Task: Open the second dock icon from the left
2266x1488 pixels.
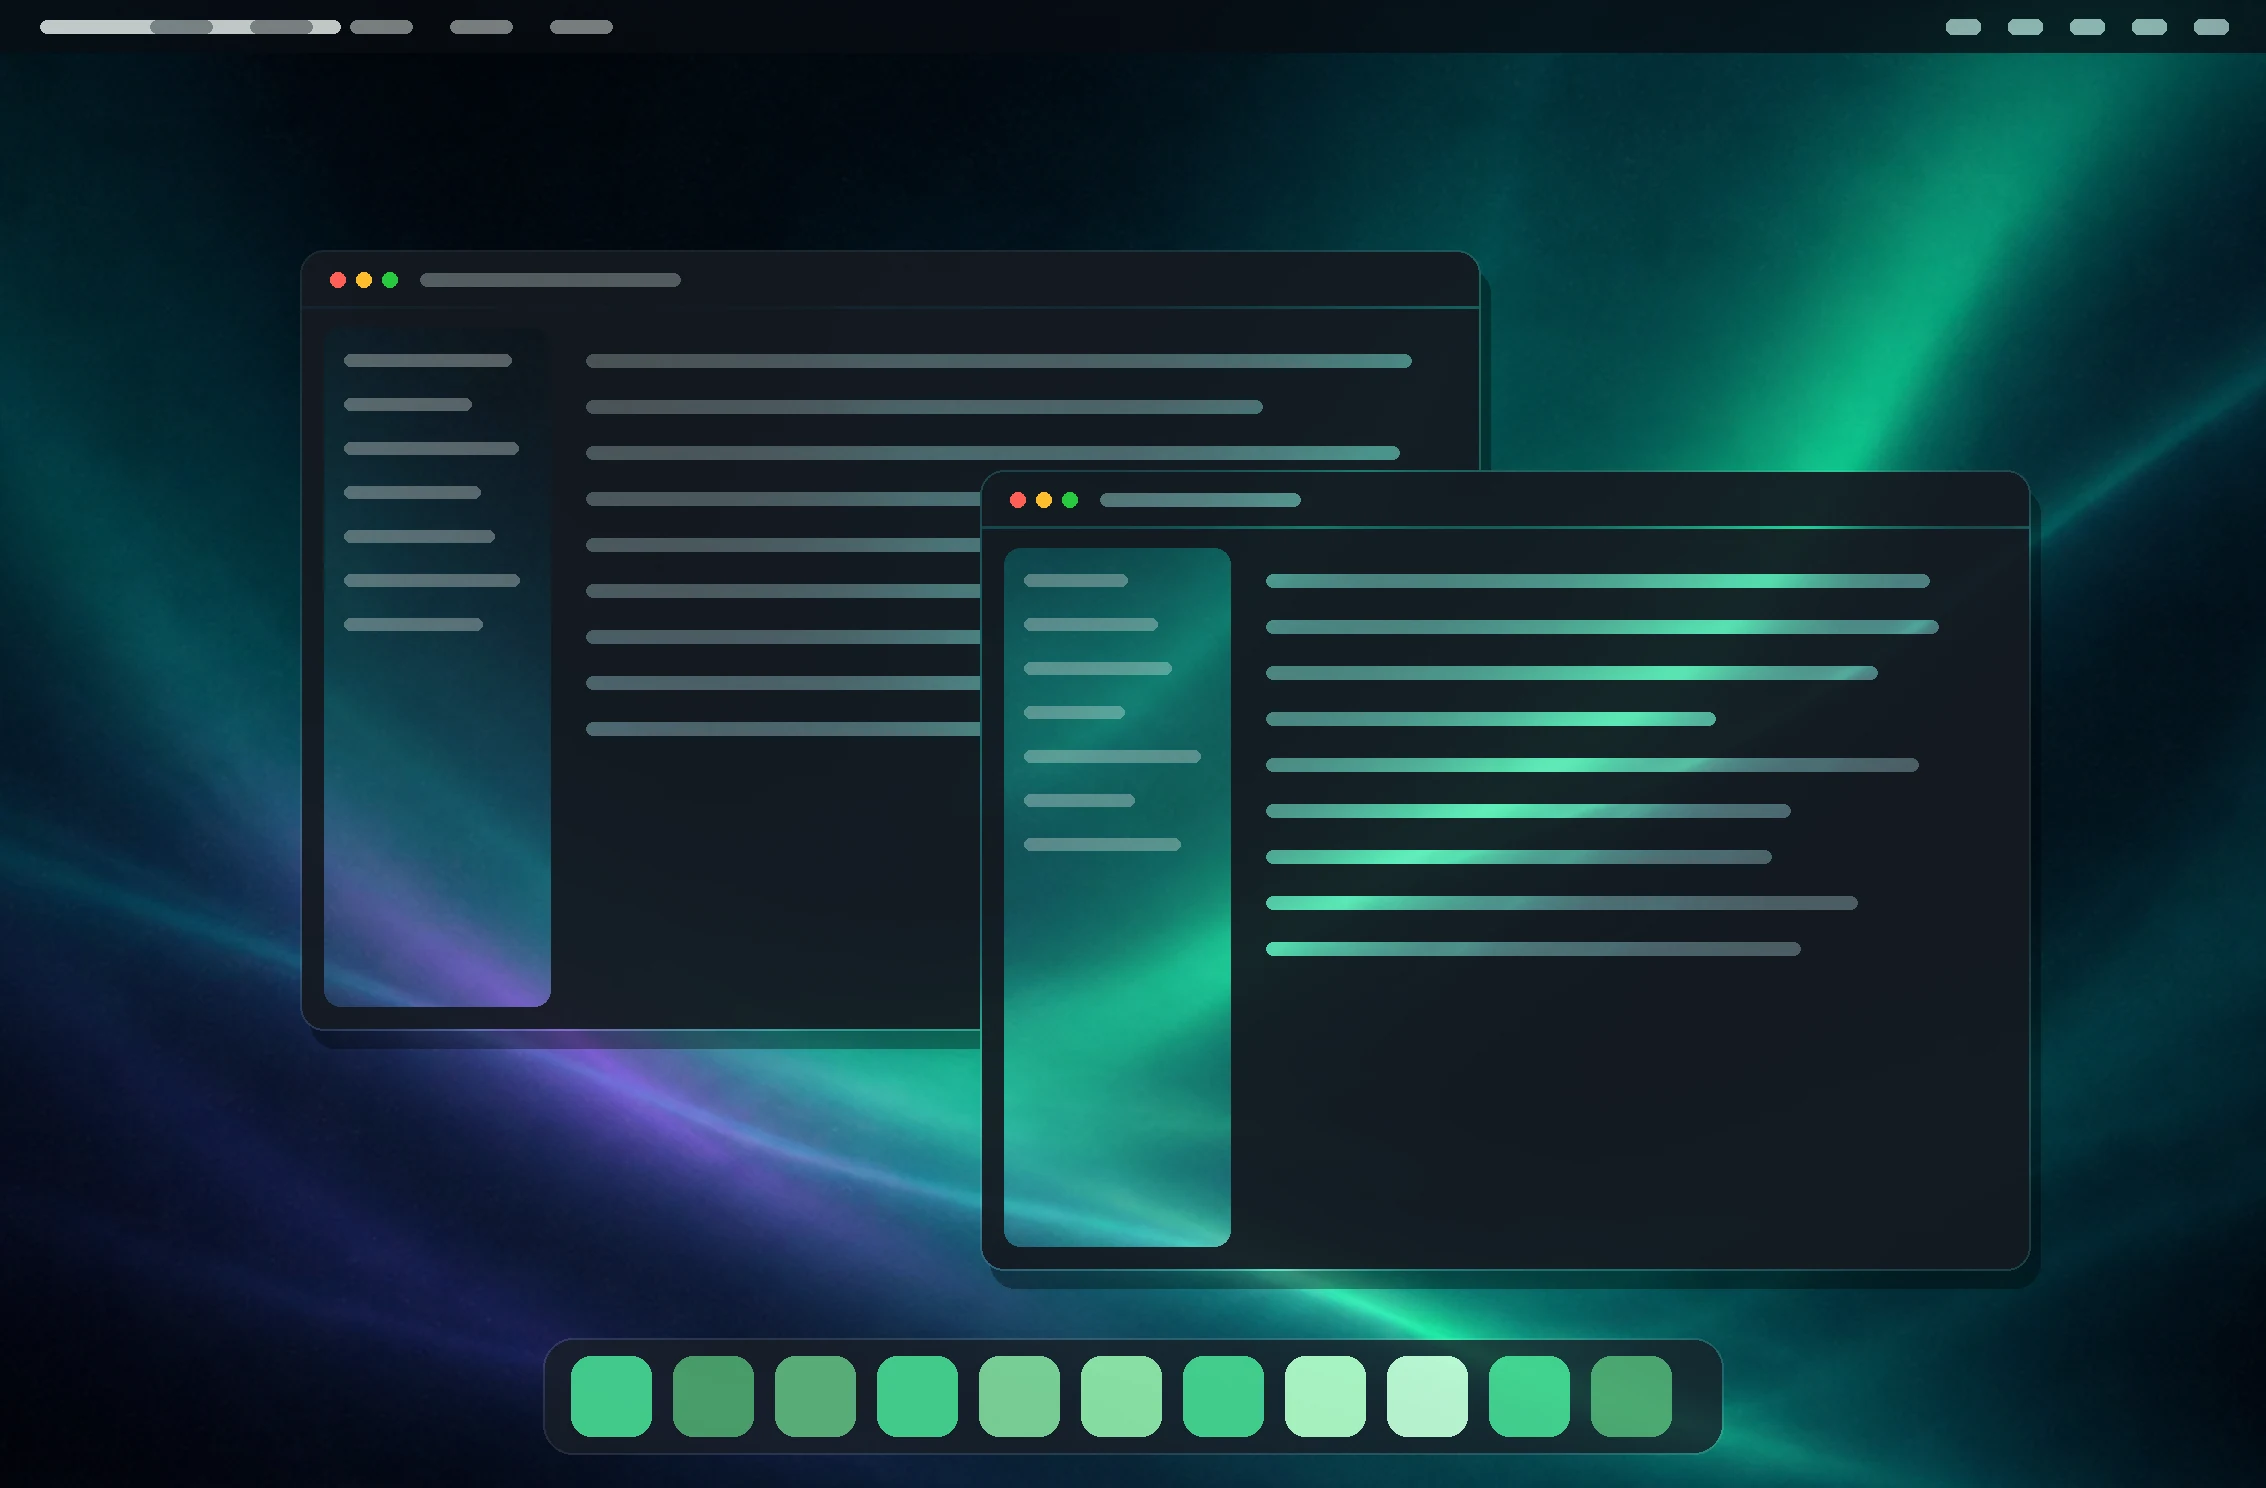Action: coord(713,1396)
